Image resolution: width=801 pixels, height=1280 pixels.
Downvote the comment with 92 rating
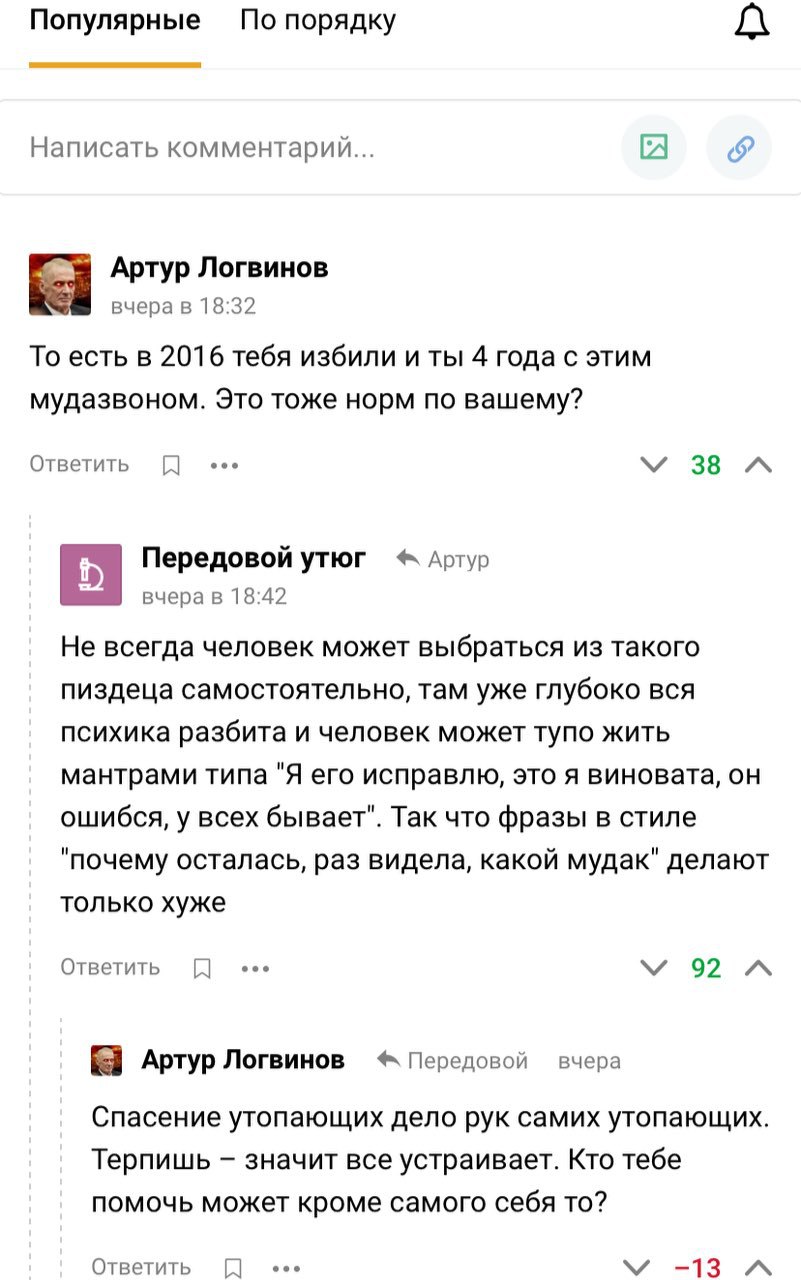(653, 968)
